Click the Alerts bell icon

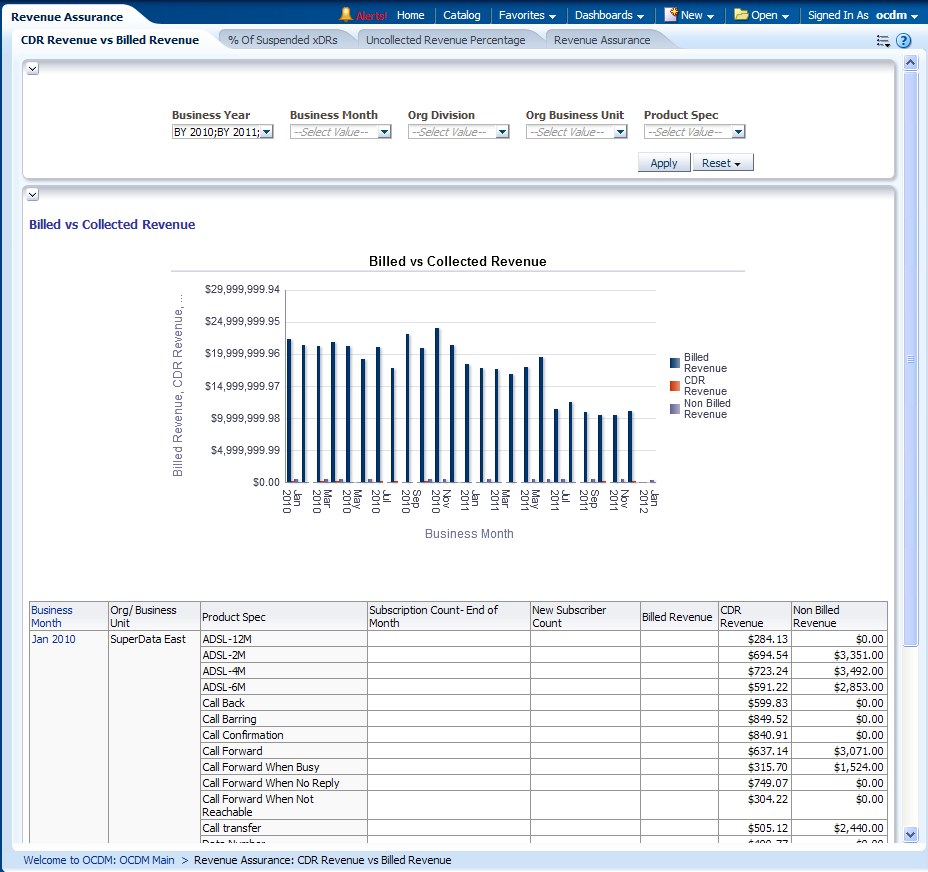(x=346, y=15)
